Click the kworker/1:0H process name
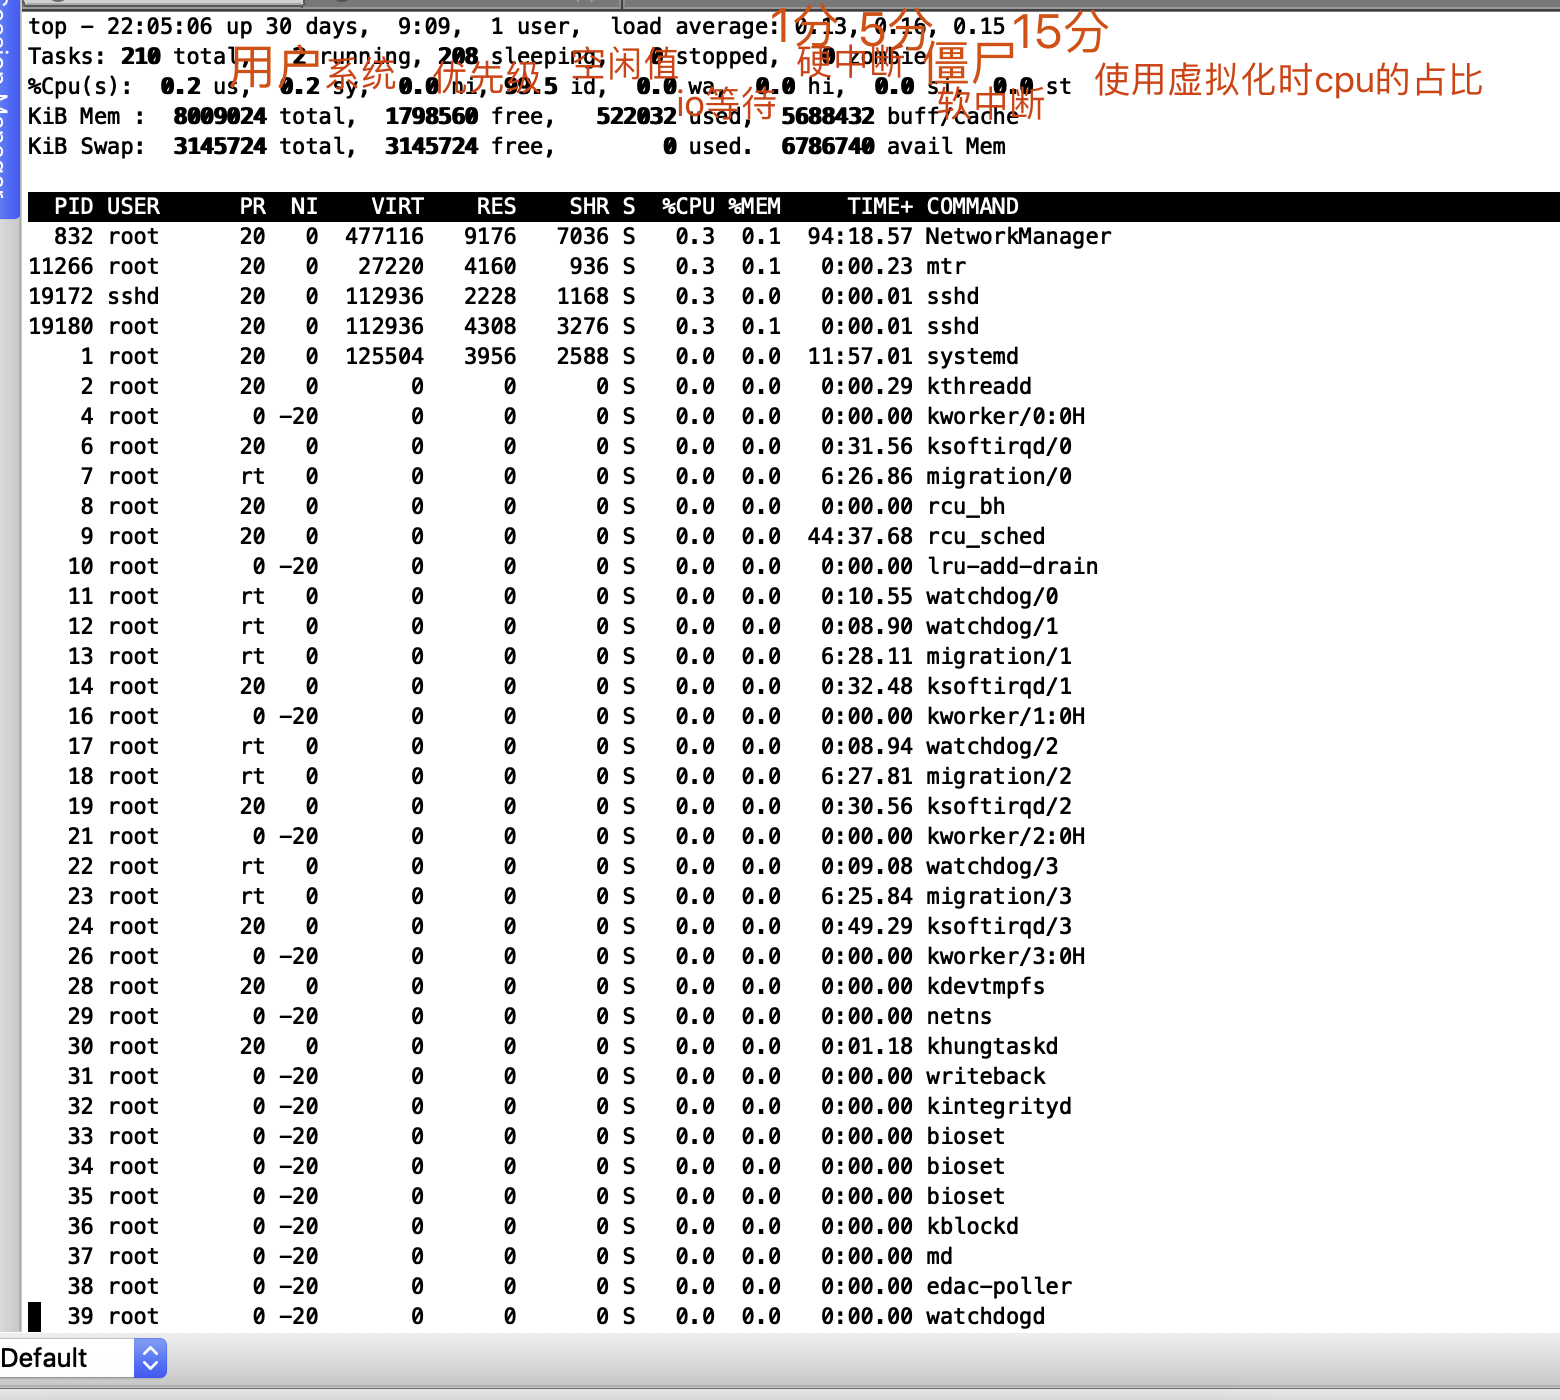The width and height of the screenshot is (1560, 1400). coord(1005,716)
